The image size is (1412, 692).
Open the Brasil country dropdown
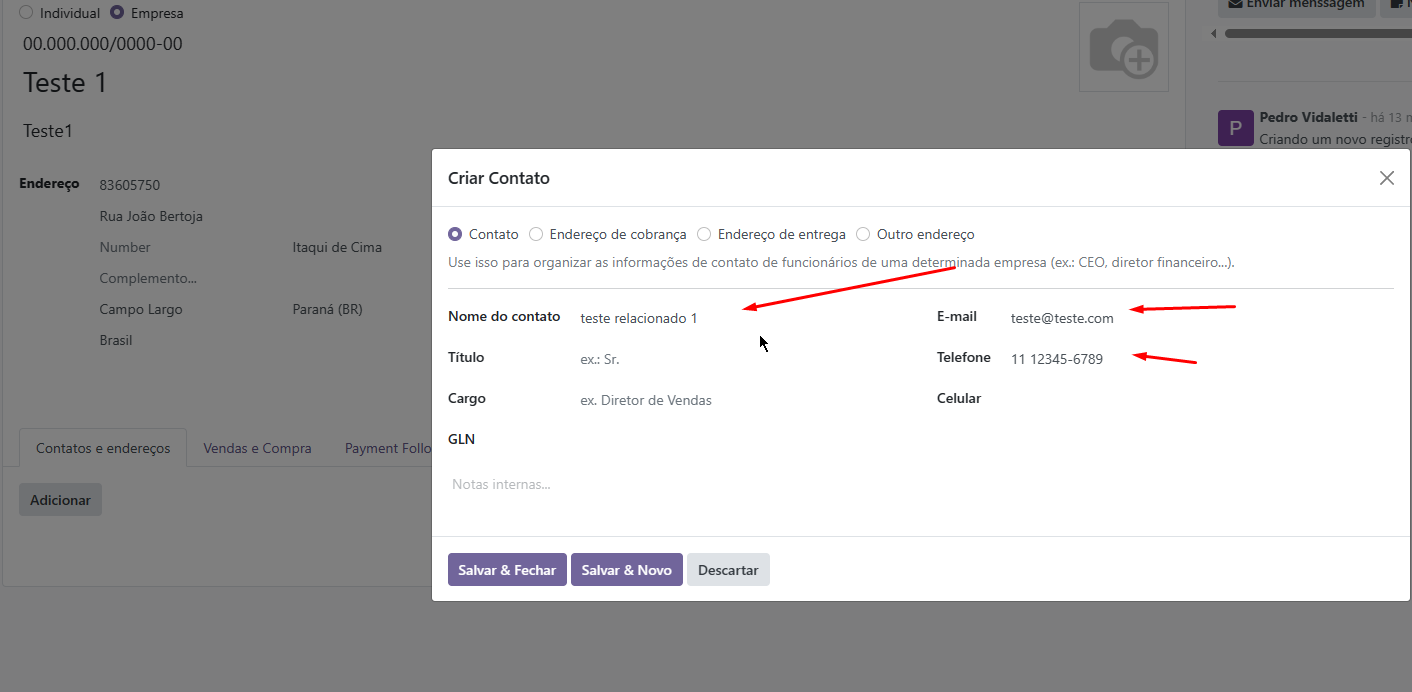coord(116,340)
